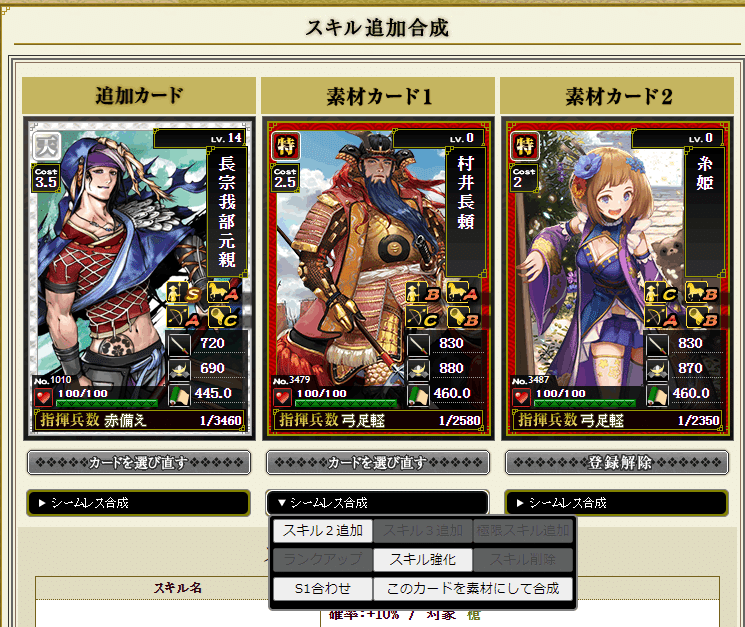Click the scroll intelligence icon on 糸姫 card
The height and width of the screenshot is (627, 745).
[658, 394]
